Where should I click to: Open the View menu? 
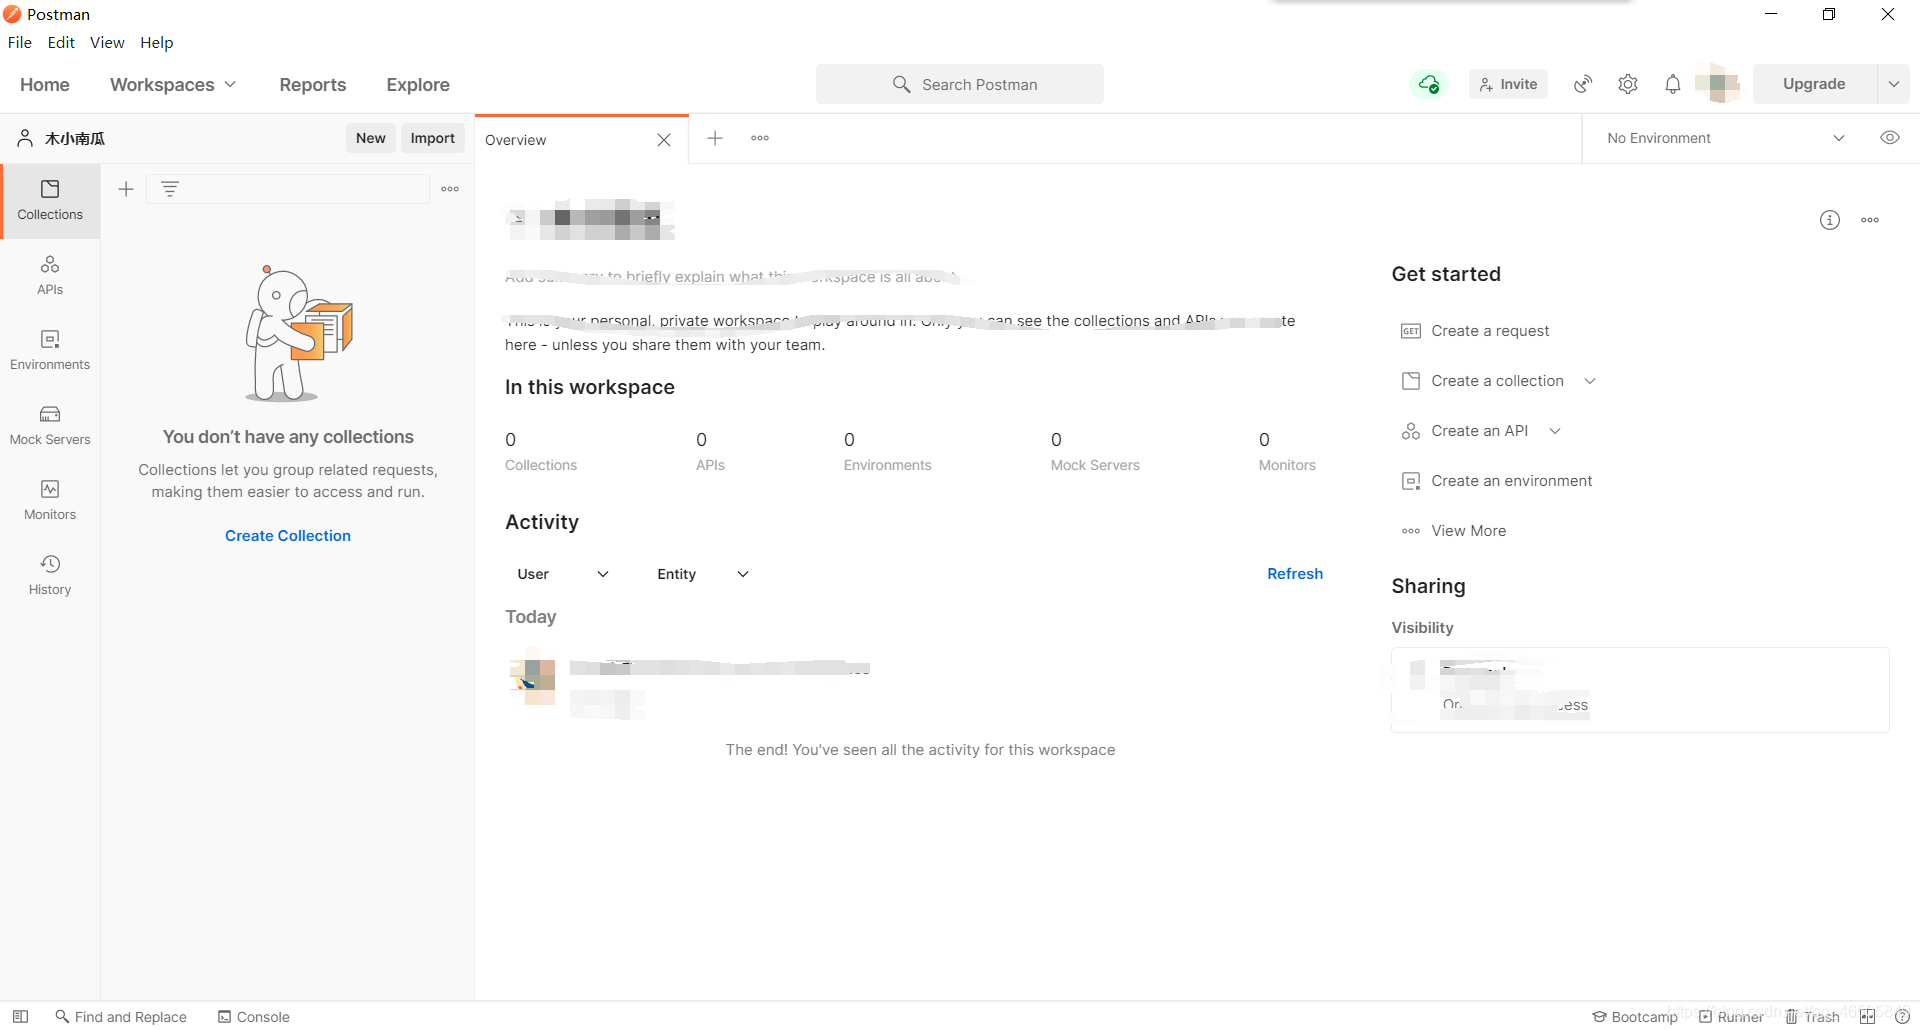click(107, 42)
